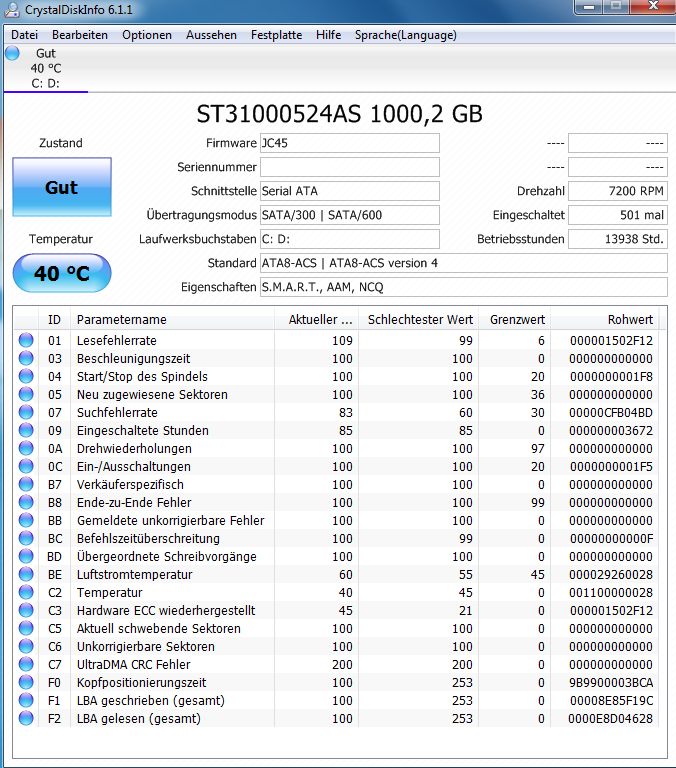The width and height of the screenshot is (676, 768).
Task: Click the status orb for Suchfehlerrate
Action: point(26,412)
